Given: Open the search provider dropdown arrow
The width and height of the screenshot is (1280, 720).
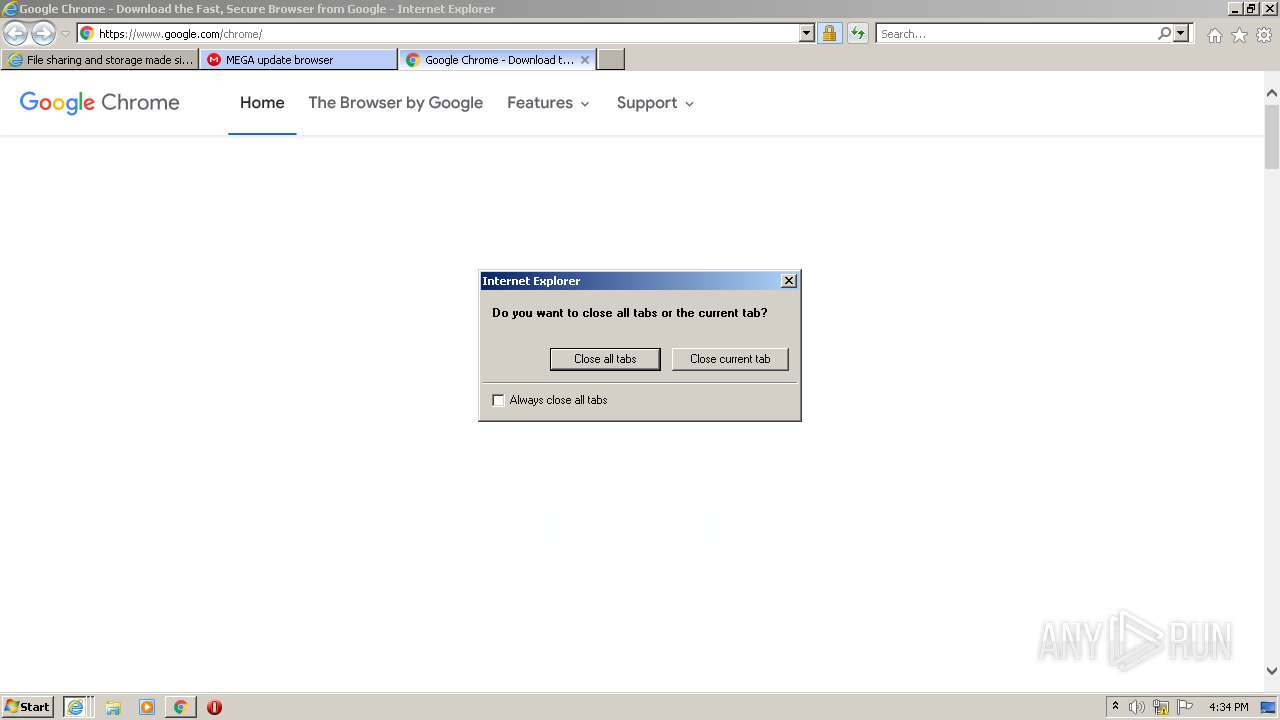Looking at the screenshot, I should coord(1181,33).
